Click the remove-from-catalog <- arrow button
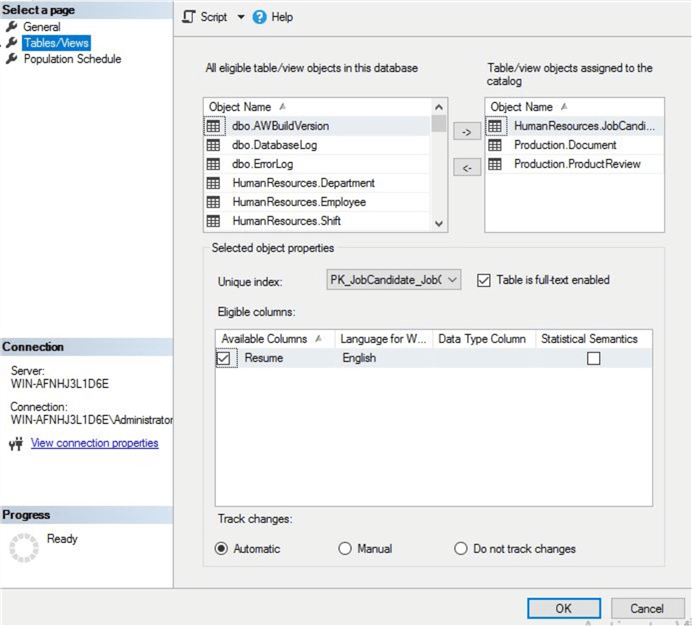This screenshot has width=692, height=626. pos(467,168)
